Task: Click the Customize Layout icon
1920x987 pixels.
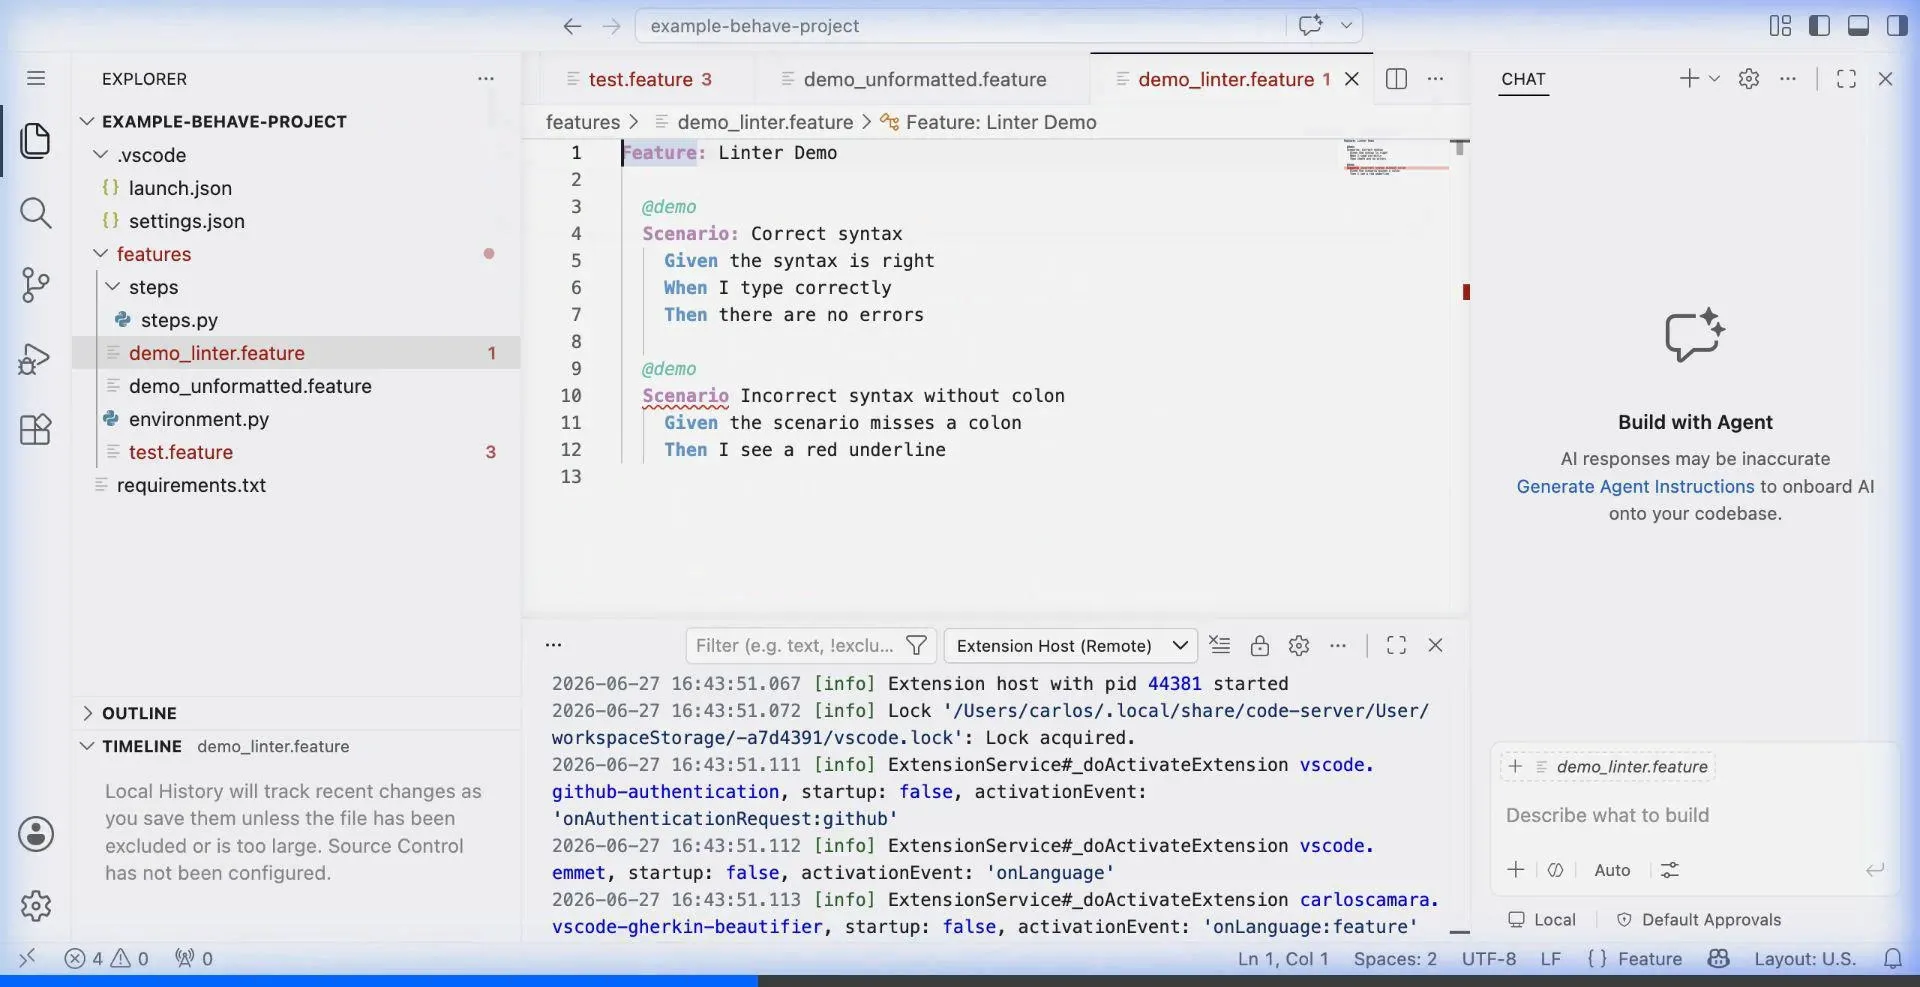Action: point(1781,26)
